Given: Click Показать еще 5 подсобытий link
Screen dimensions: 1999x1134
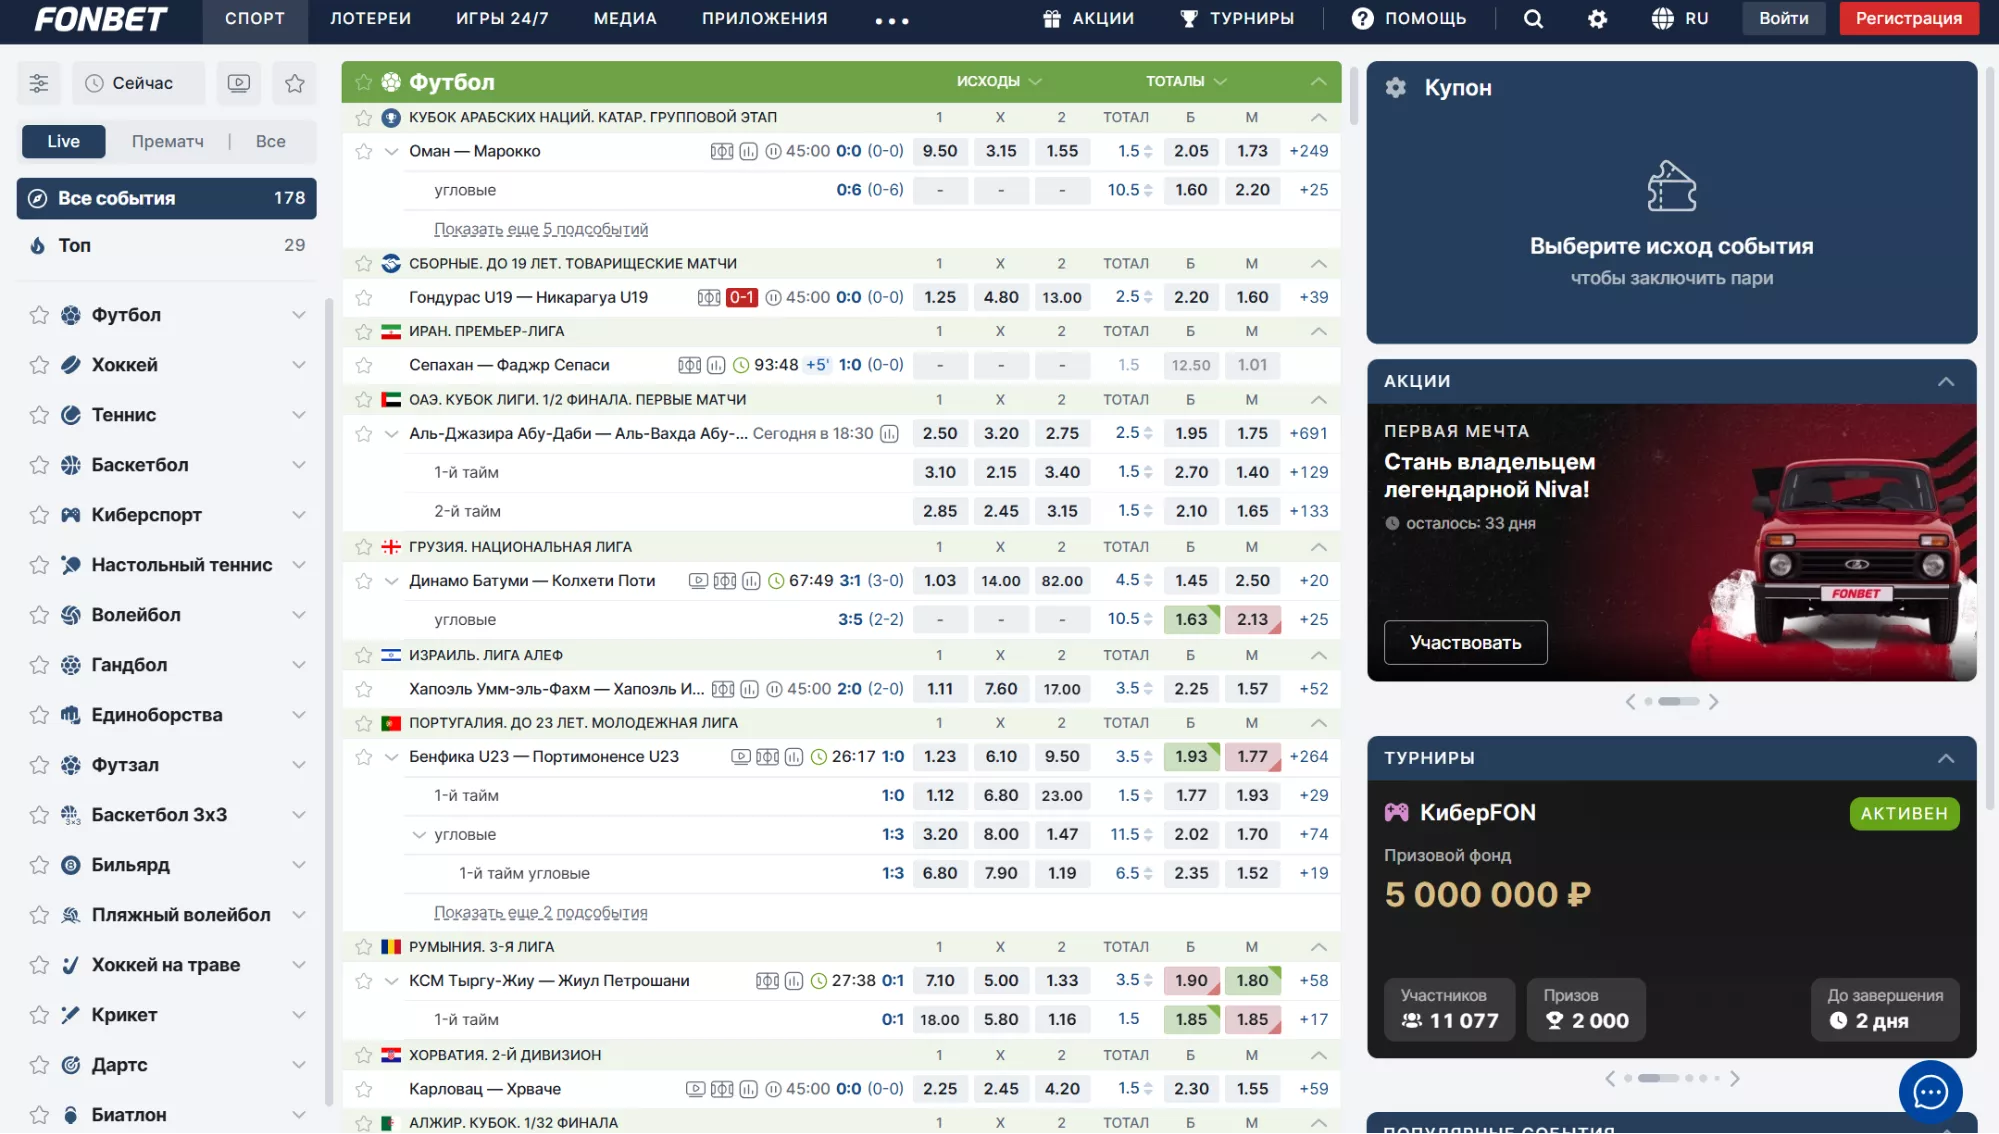Looking at the screenshot, I should point(541,229).
